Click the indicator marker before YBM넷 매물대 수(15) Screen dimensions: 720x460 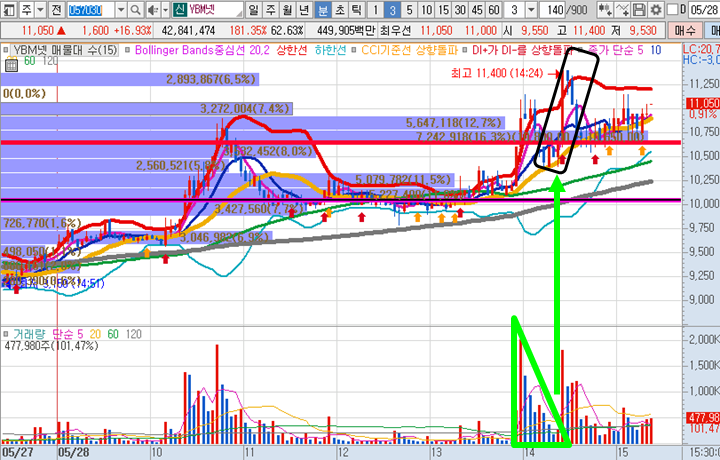pos(6,50)
